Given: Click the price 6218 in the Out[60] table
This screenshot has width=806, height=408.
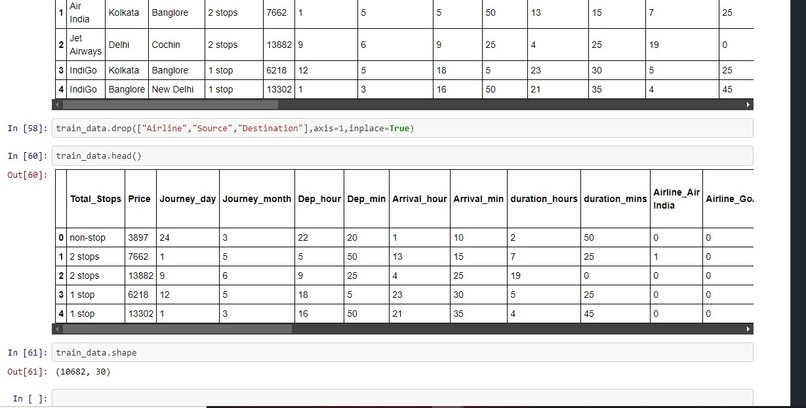Looking at the screenshot, I should 138,294.
